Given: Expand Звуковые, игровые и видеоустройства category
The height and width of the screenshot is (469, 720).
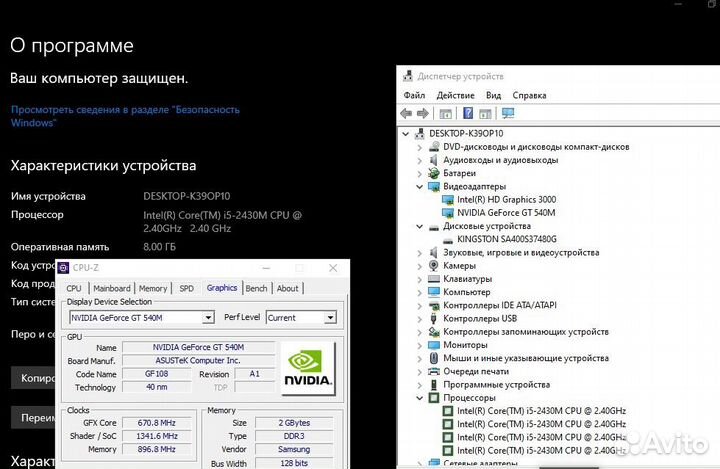Looking at the screenshot, I should (419, 253).
